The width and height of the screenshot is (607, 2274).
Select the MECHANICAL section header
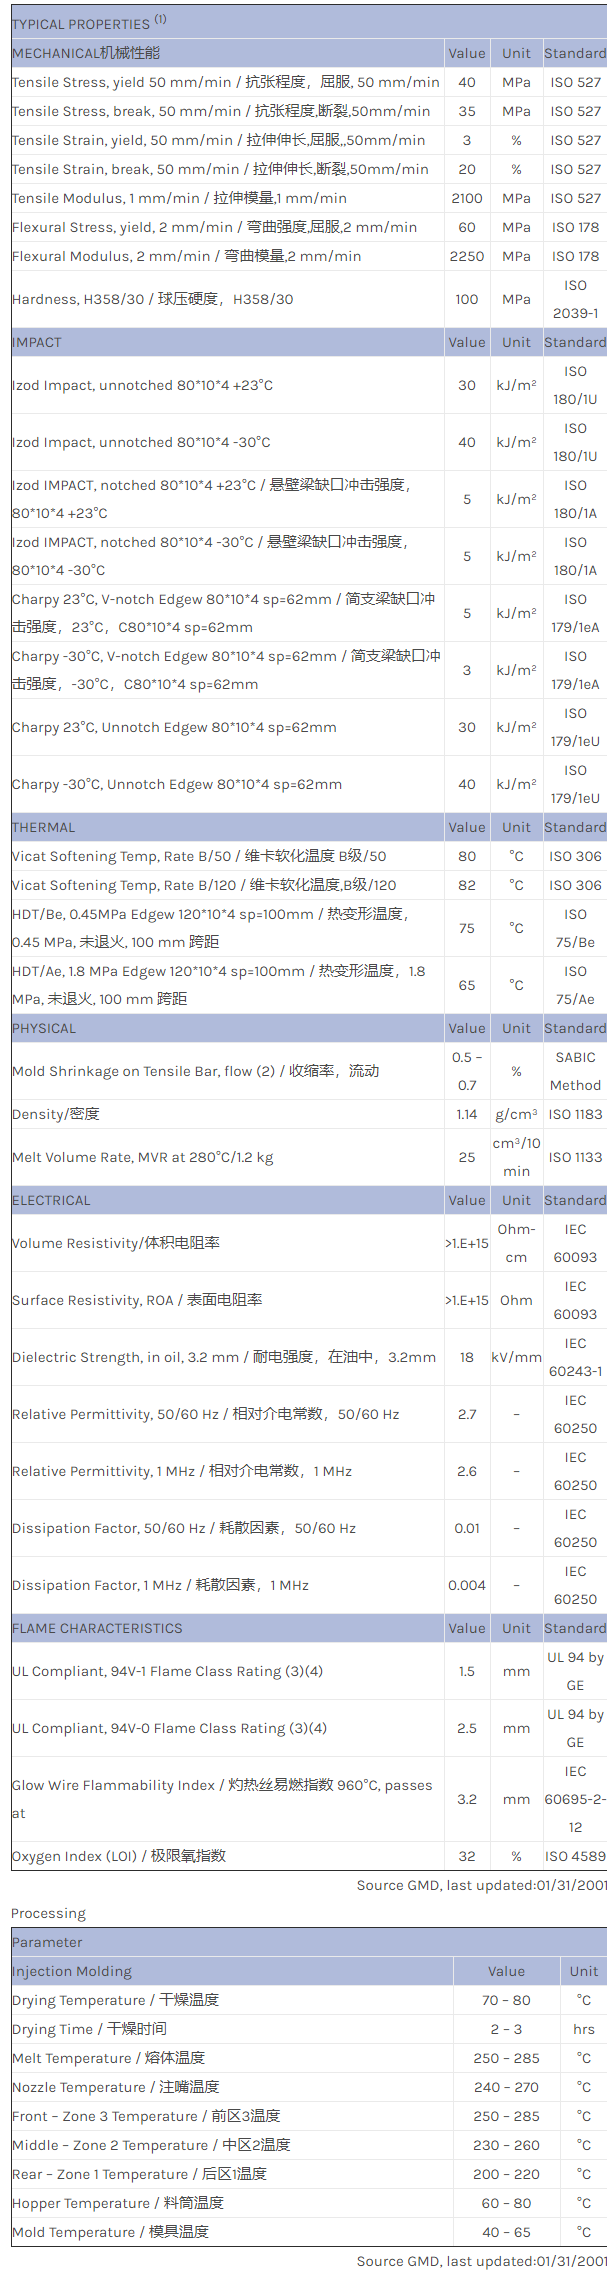pyautogui.click(x=86, y=53)
